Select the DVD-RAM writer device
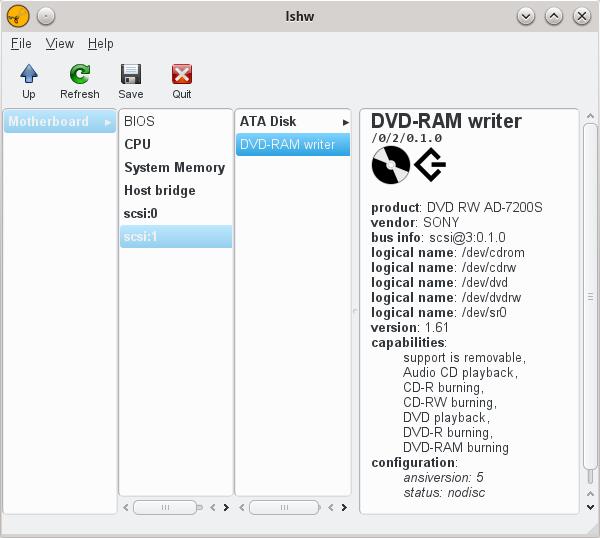The width and height of the screenshot is (600, 538). tap(287, 145)
